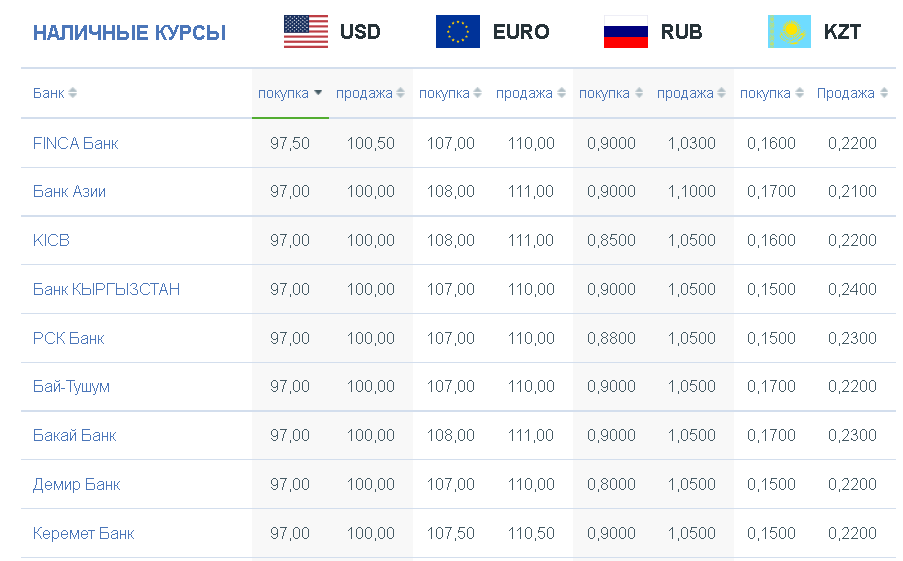Sort by EURO покупка column

450,93
